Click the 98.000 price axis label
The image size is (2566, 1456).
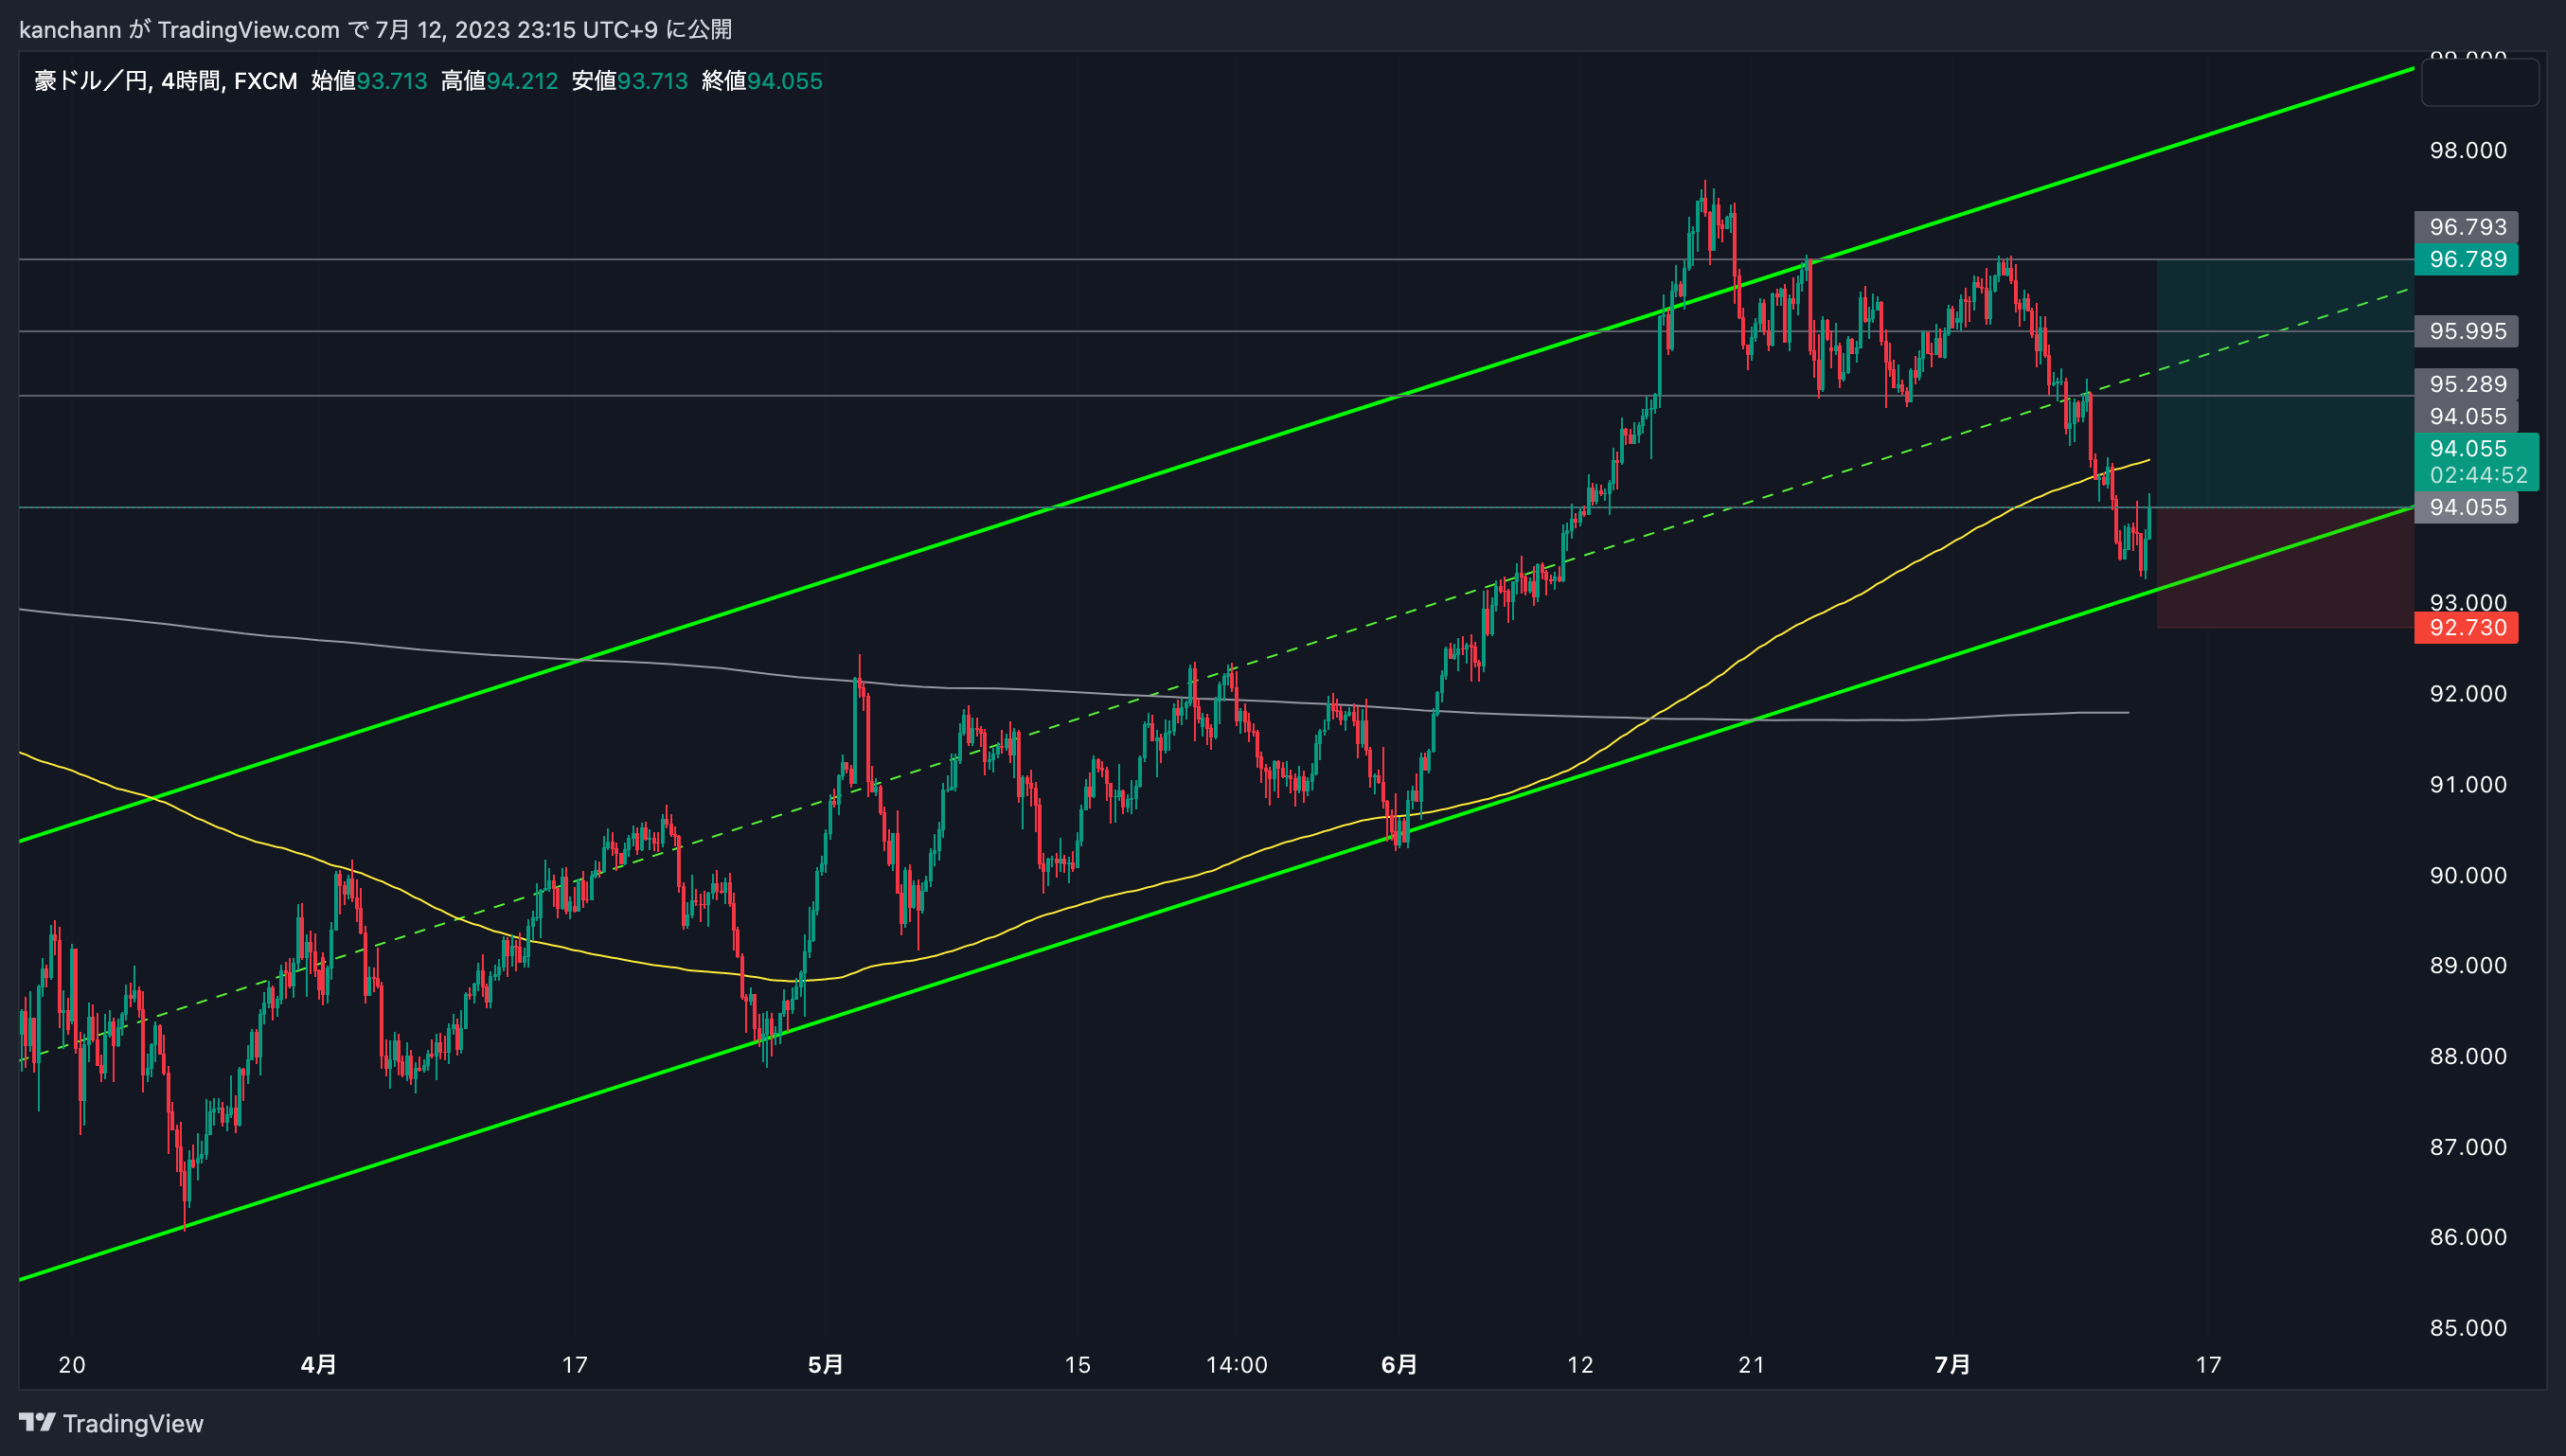tap(2468, 151)
